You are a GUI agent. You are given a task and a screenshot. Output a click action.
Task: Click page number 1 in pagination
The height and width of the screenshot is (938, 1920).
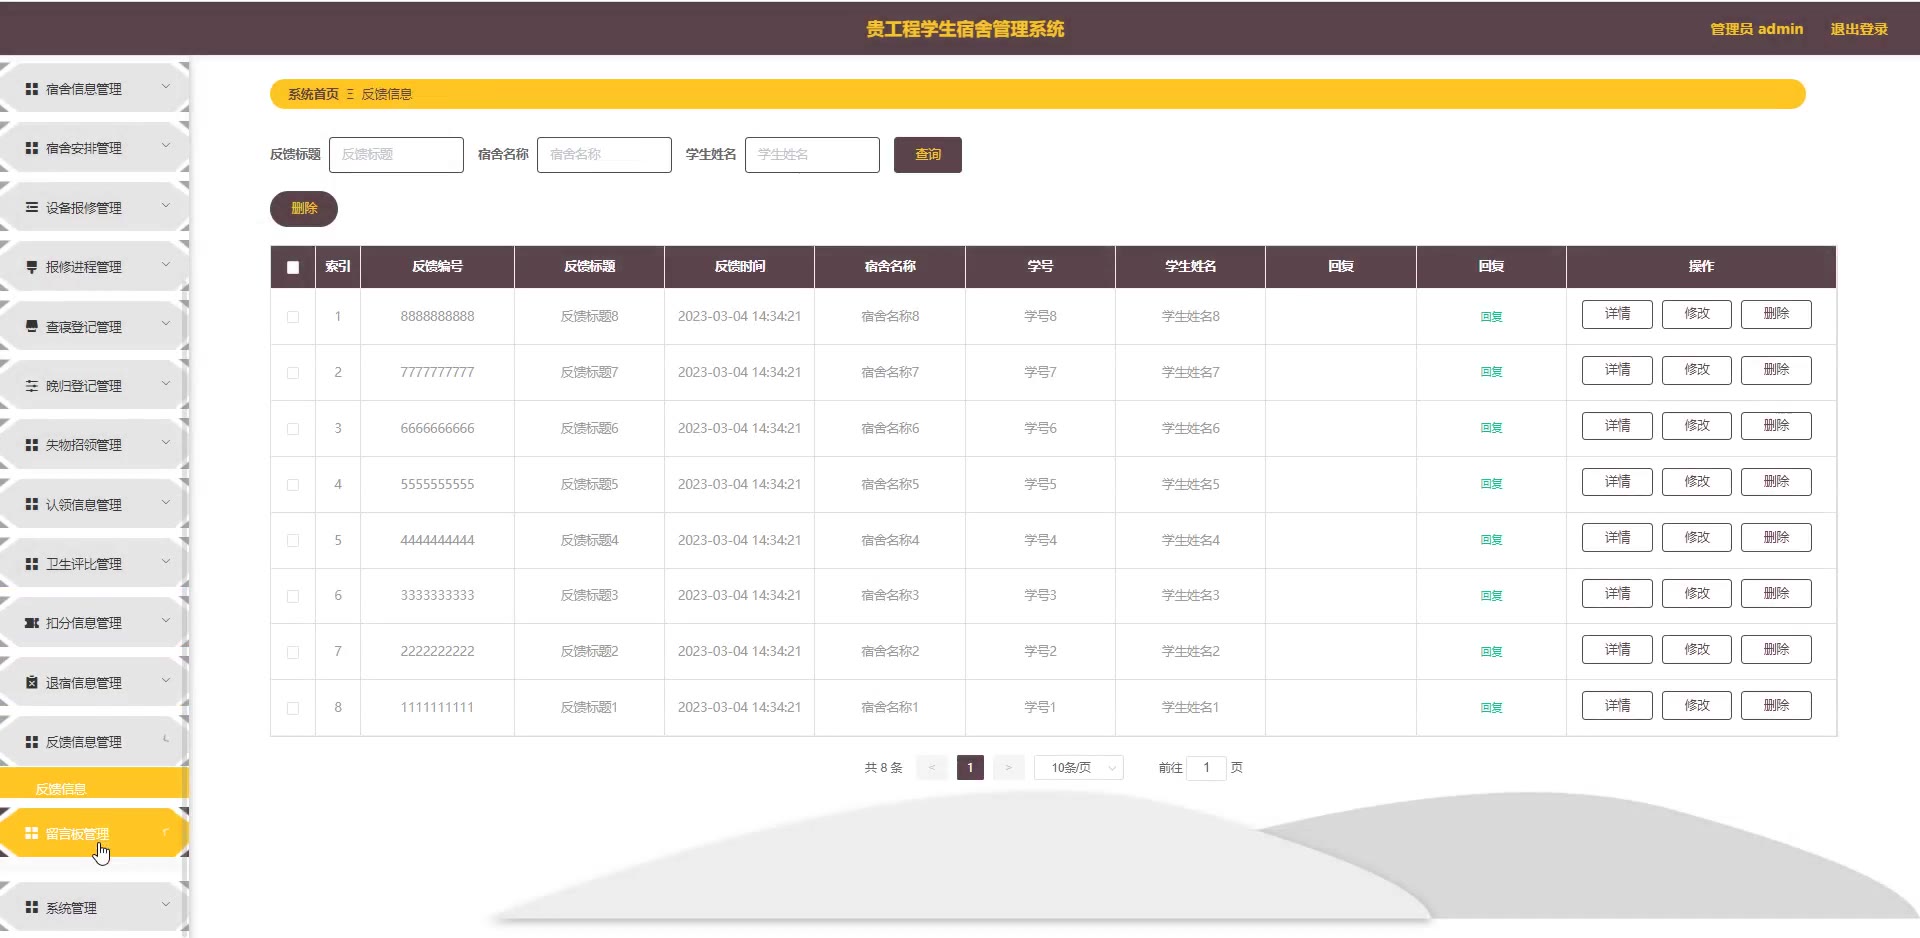pyautogui.click(x=970, y=768)
